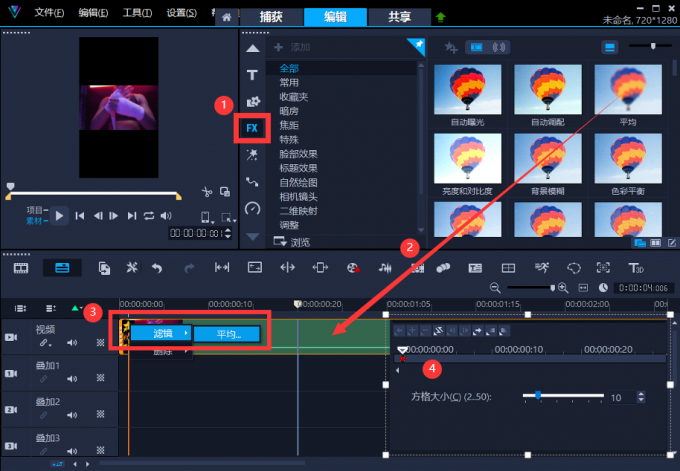Viewport: 680px width, 471px height.
Task: Click the preview timecode stepper arrows
Action: pos(228,234)
